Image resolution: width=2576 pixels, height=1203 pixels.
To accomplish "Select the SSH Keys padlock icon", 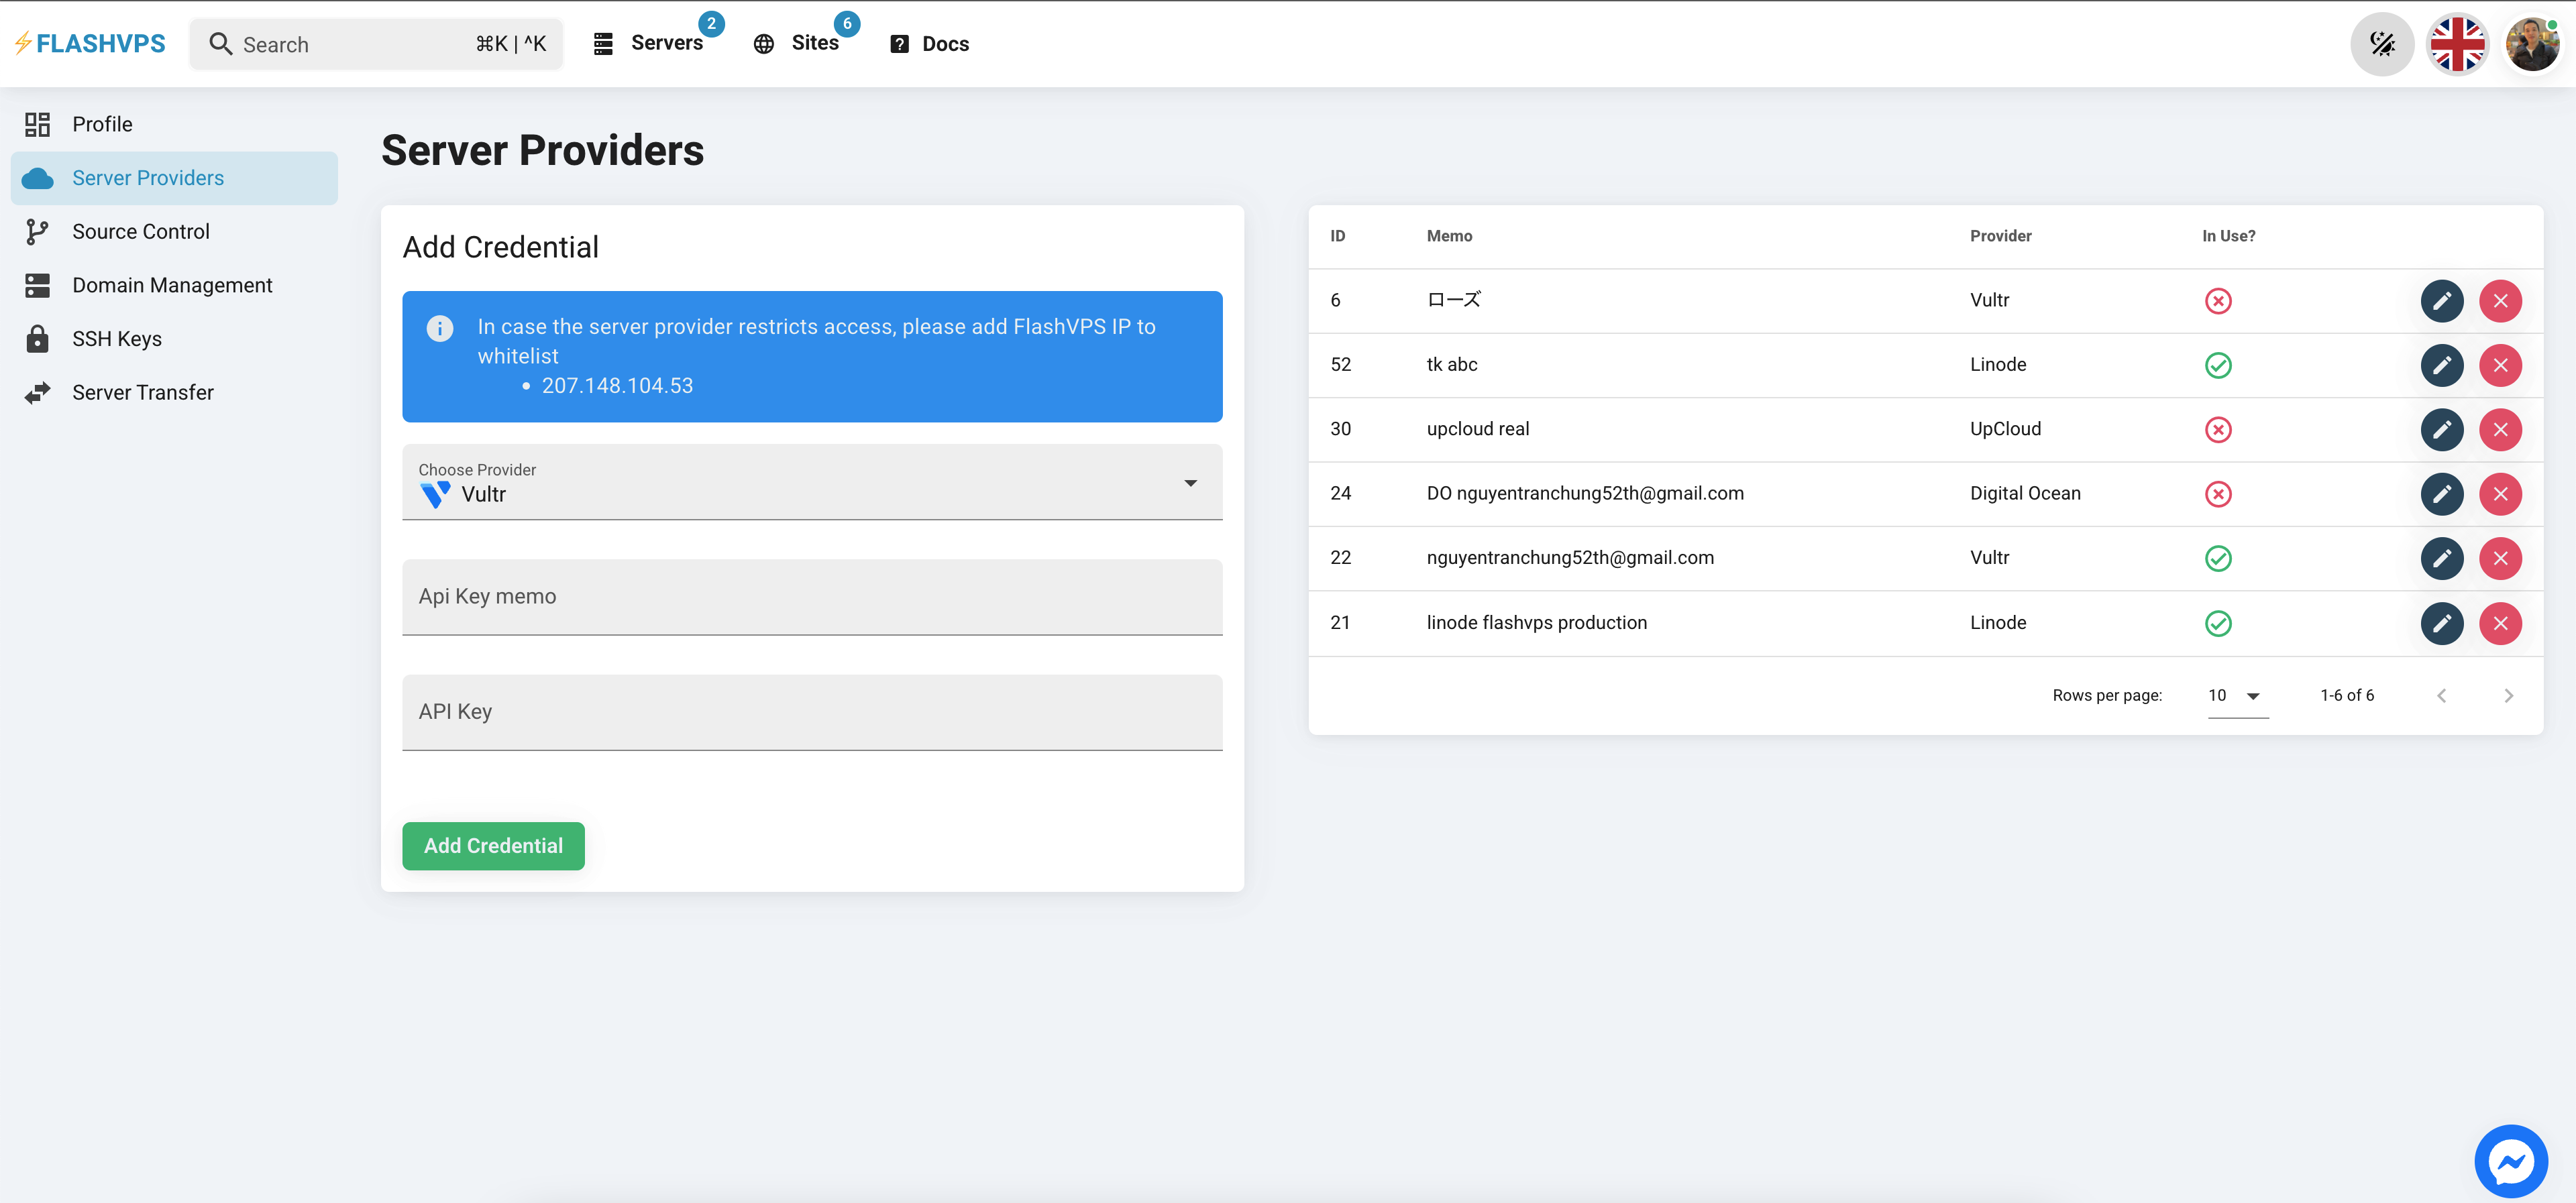I will pos(37,338).
